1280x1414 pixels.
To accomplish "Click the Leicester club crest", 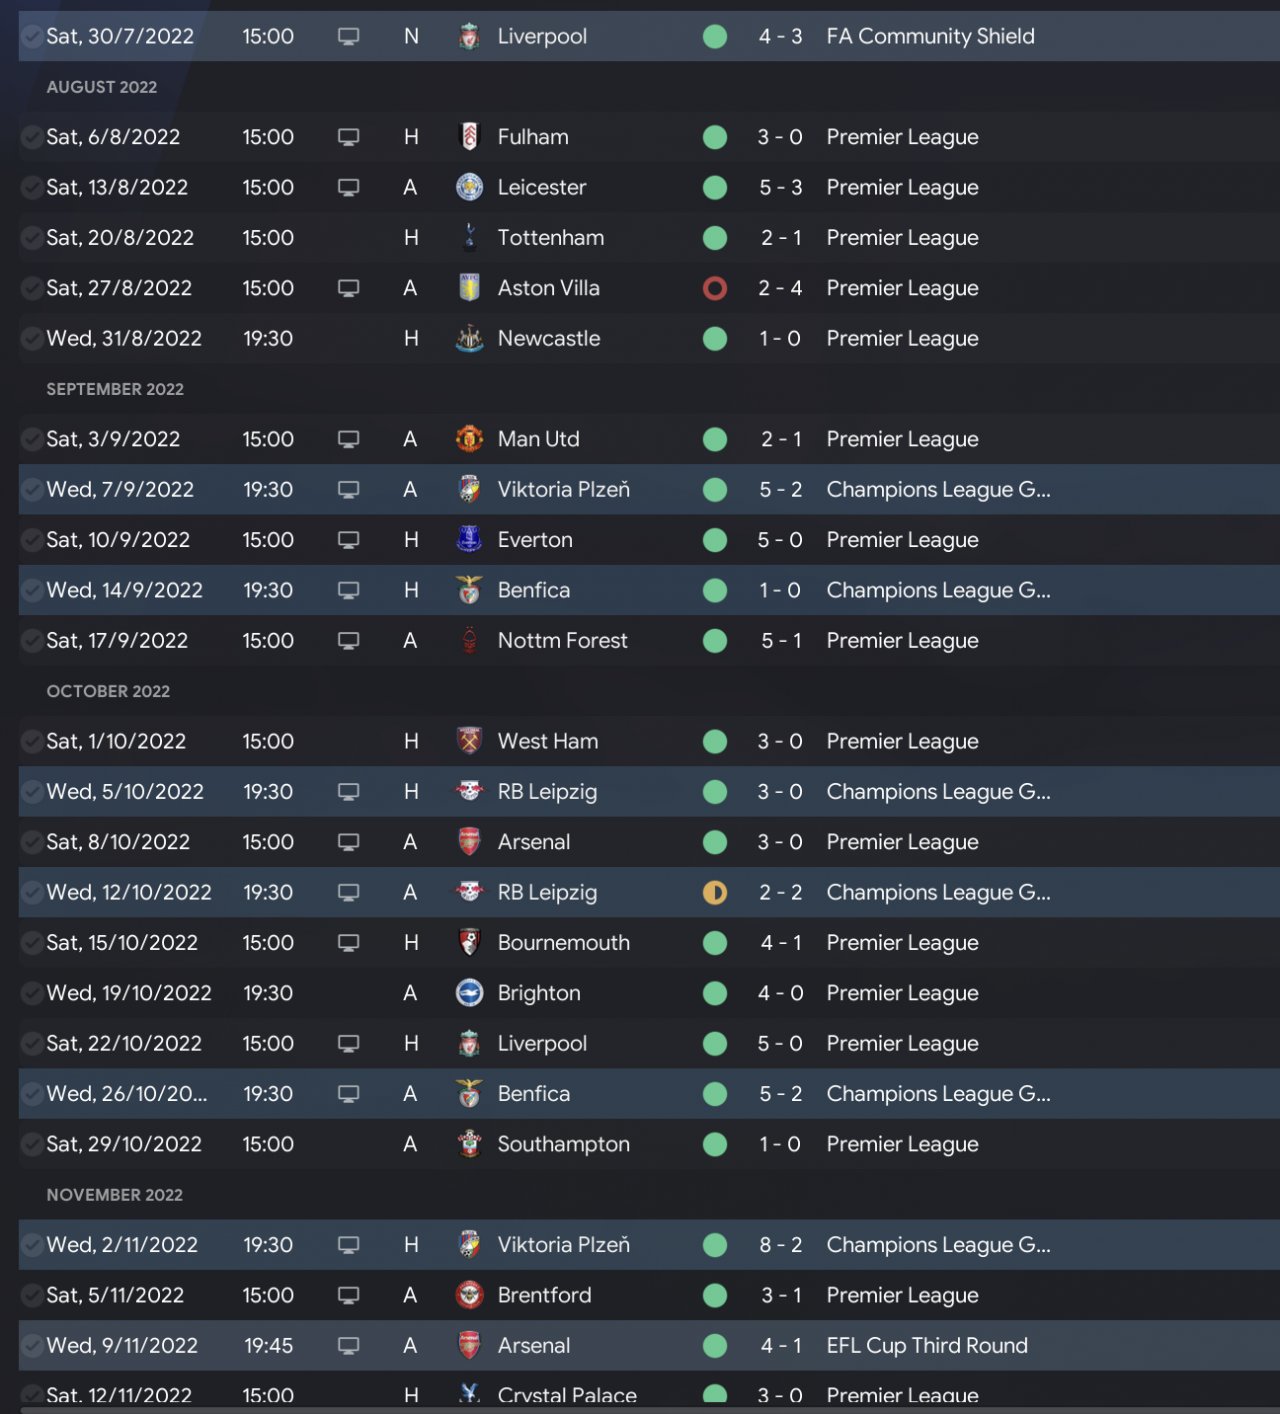I will [x=469, y=187].
